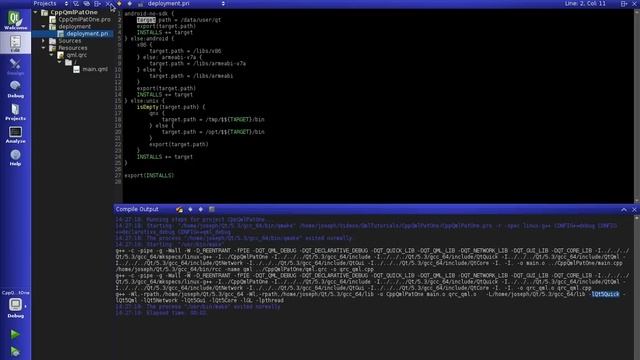Select main.qml in project tree
640x360 pixels.
(95, 69)
